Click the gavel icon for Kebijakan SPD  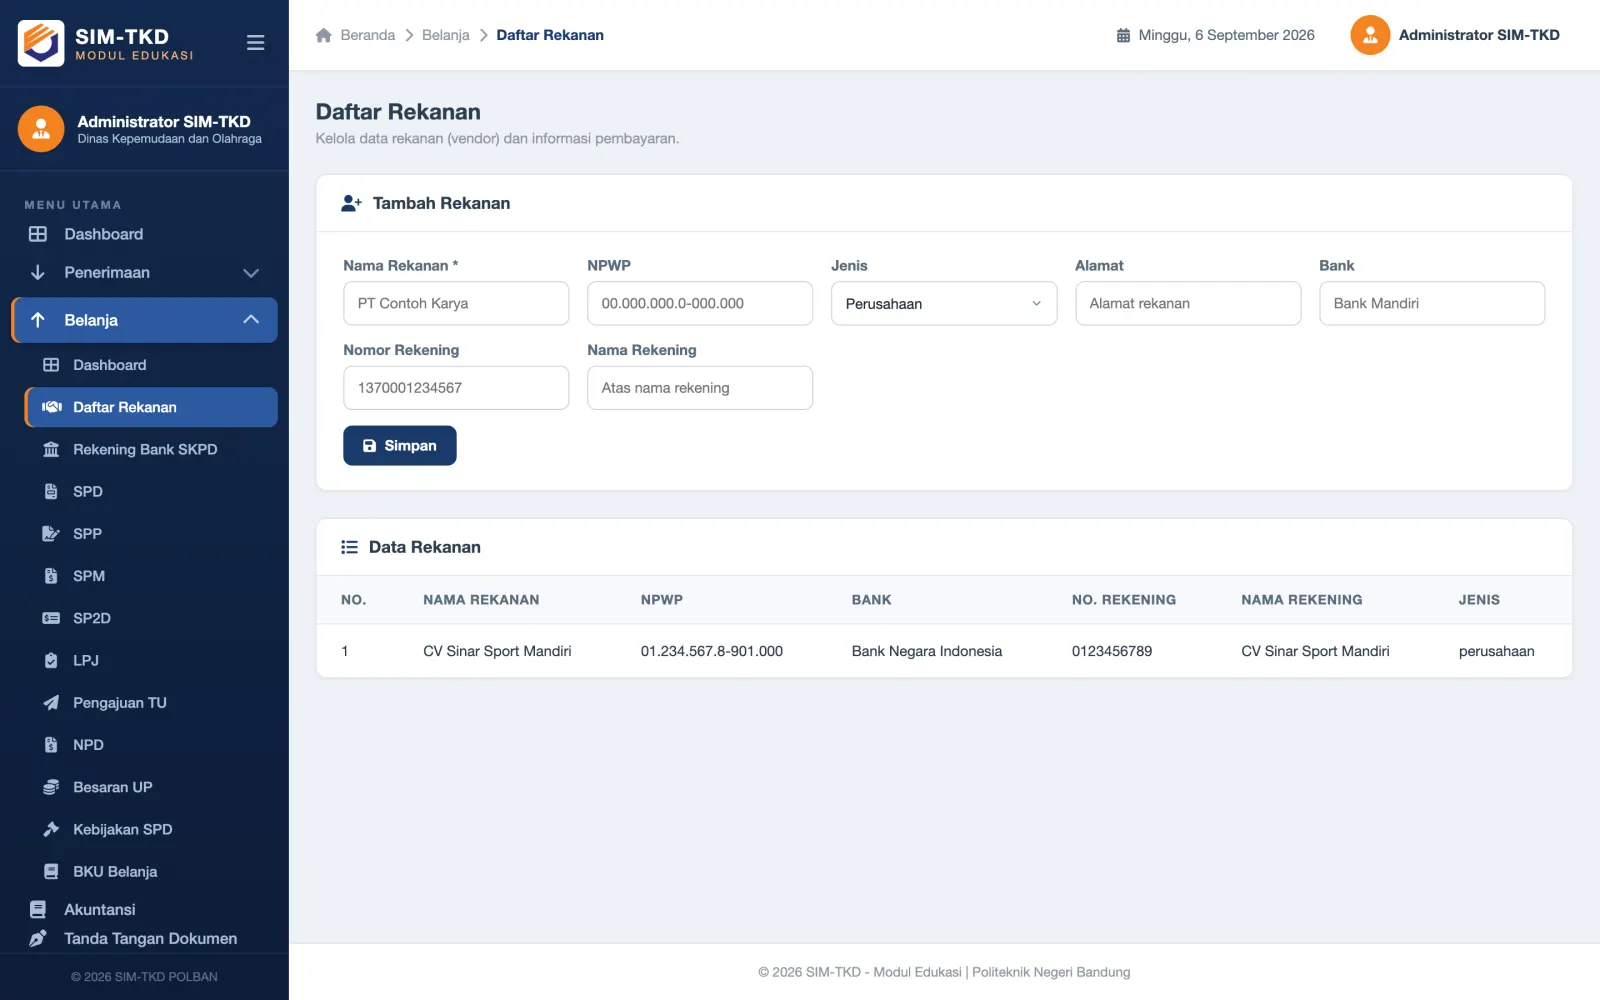point(51,829)
